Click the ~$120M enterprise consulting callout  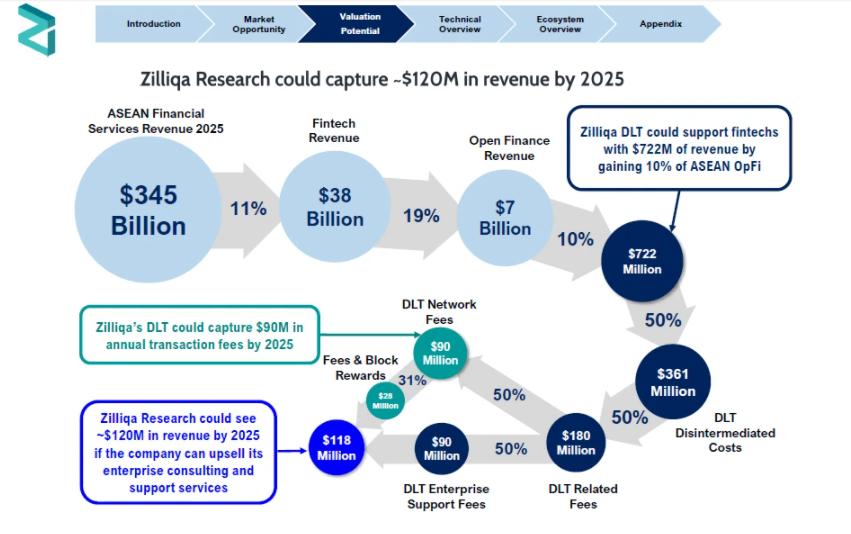point(179,453)
